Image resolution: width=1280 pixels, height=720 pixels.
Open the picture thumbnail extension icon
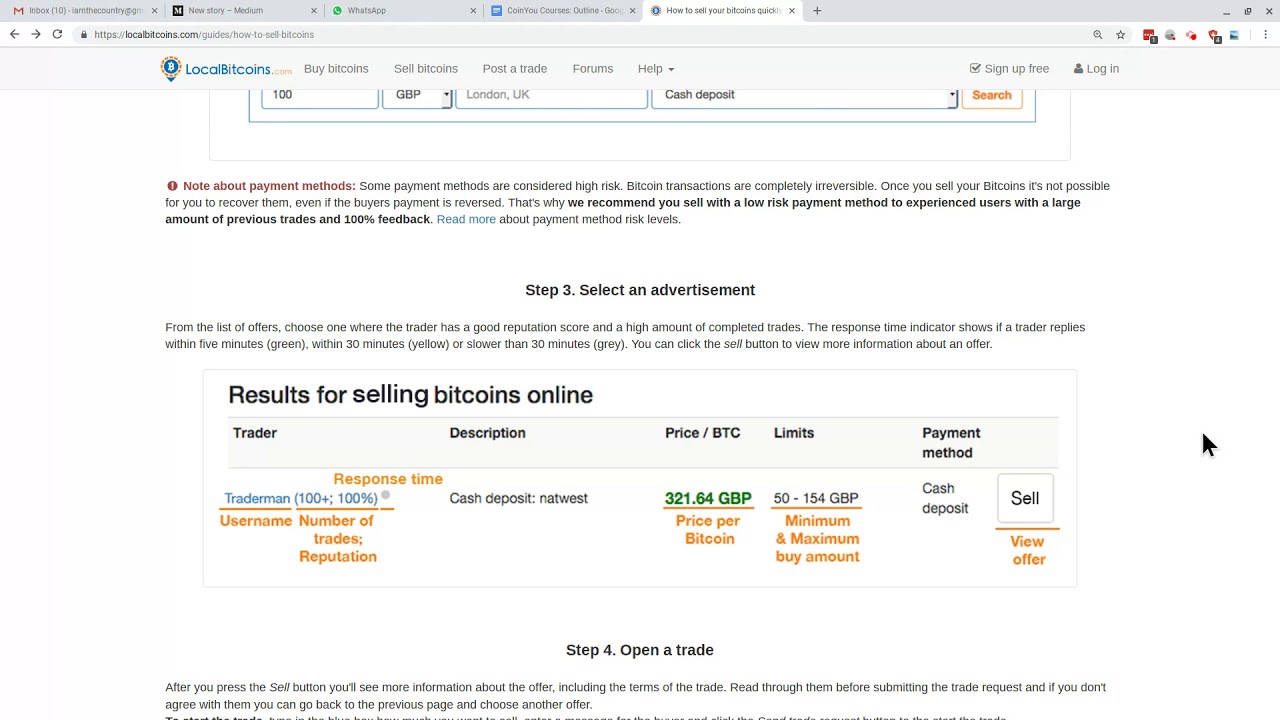click(x=1234, y=35)
